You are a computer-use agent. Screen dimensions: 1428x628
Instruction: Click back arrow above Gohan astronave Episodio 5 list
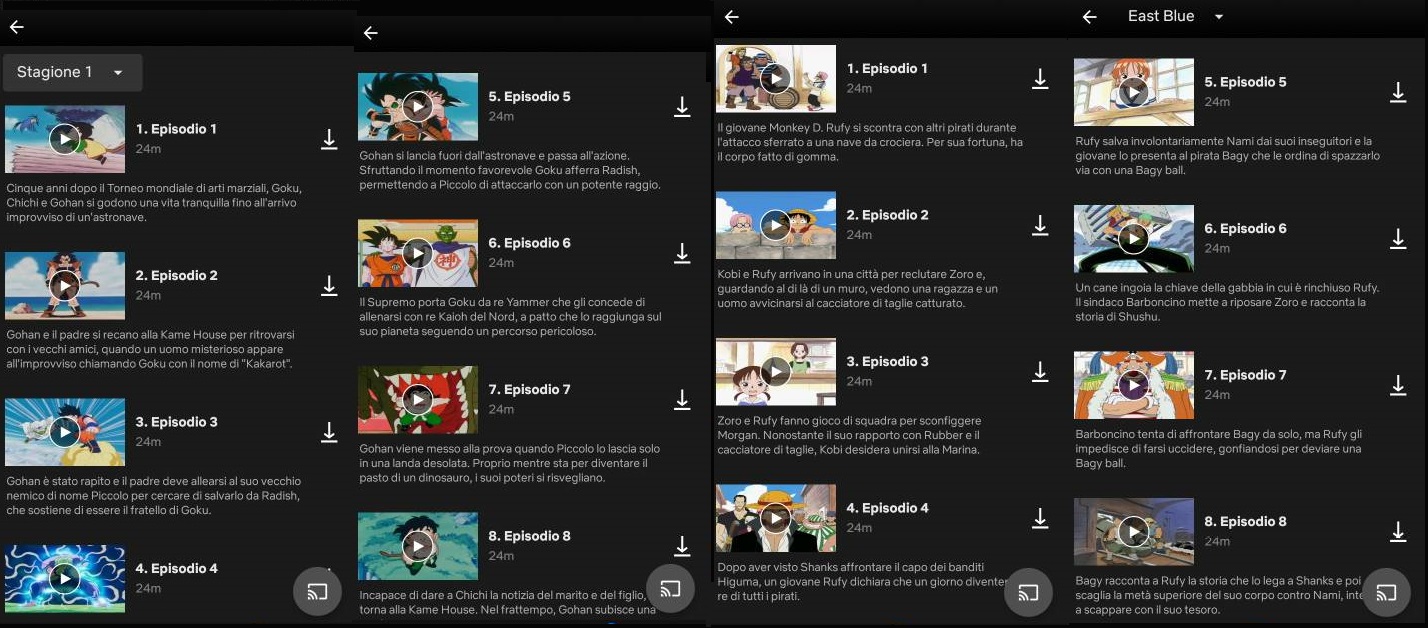(371, 33)
